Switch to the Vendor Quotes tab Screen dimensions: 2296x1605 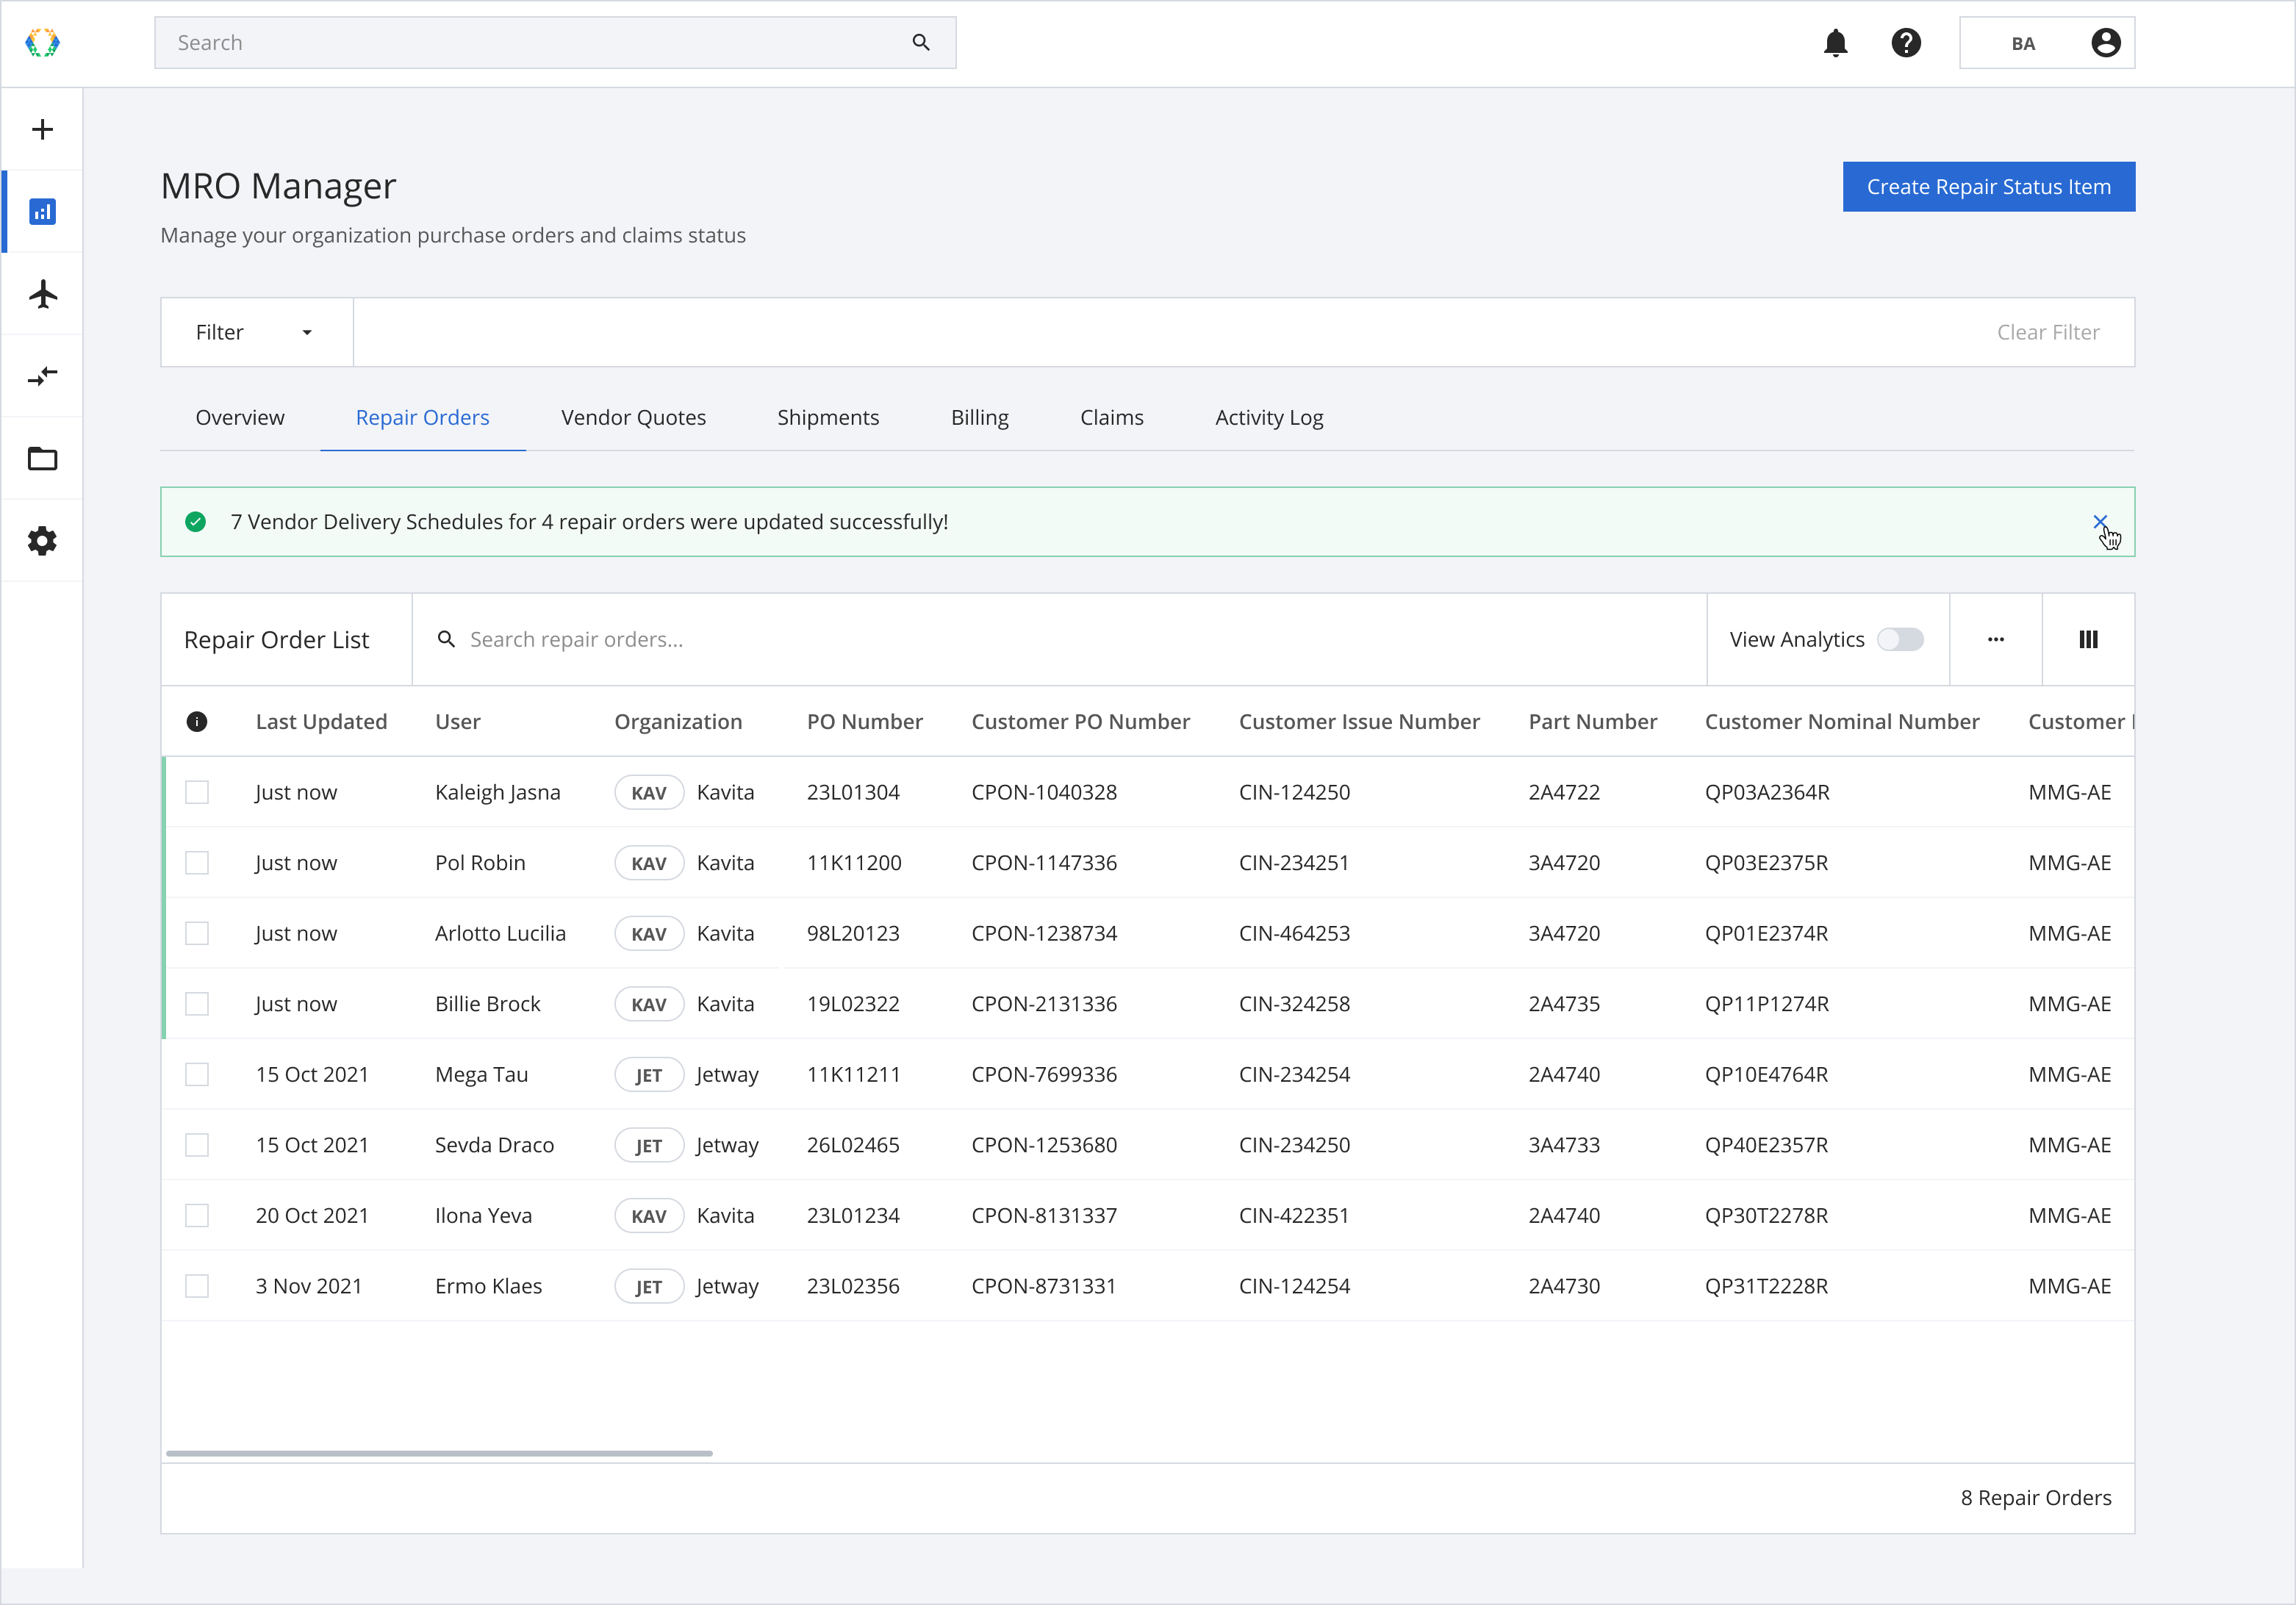(x=633, y=417)
